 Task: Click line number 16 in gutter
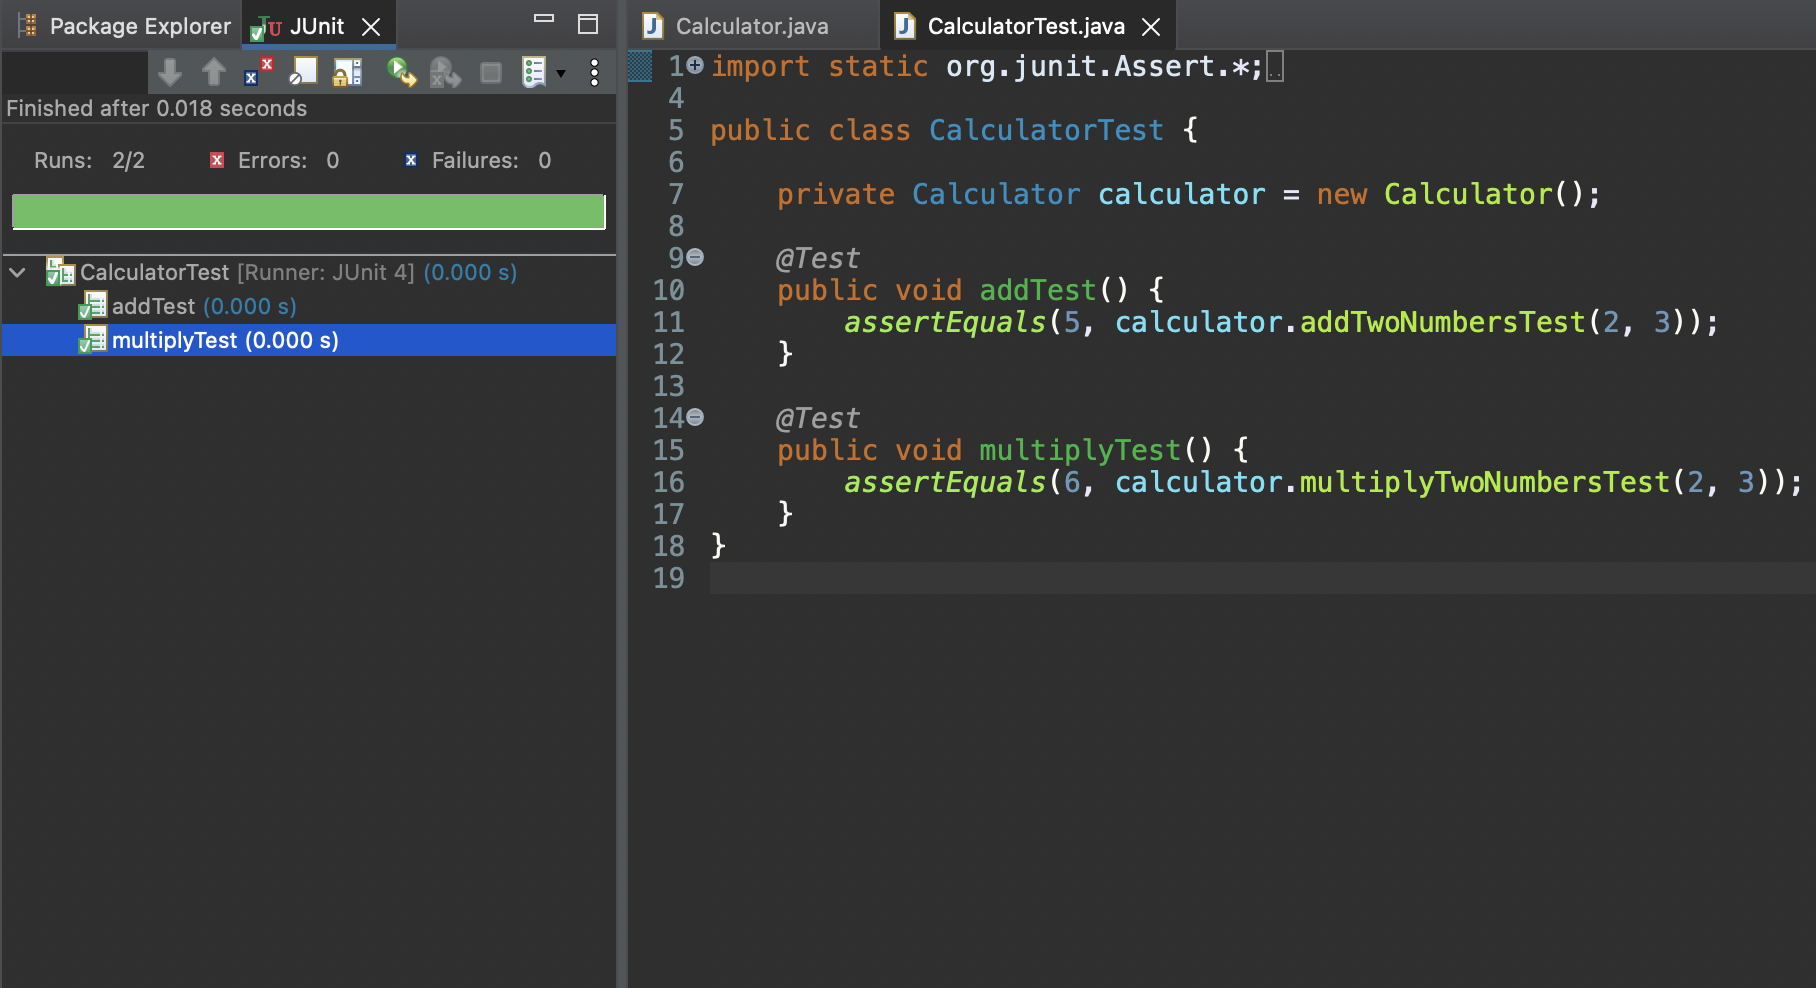point(669,482)
